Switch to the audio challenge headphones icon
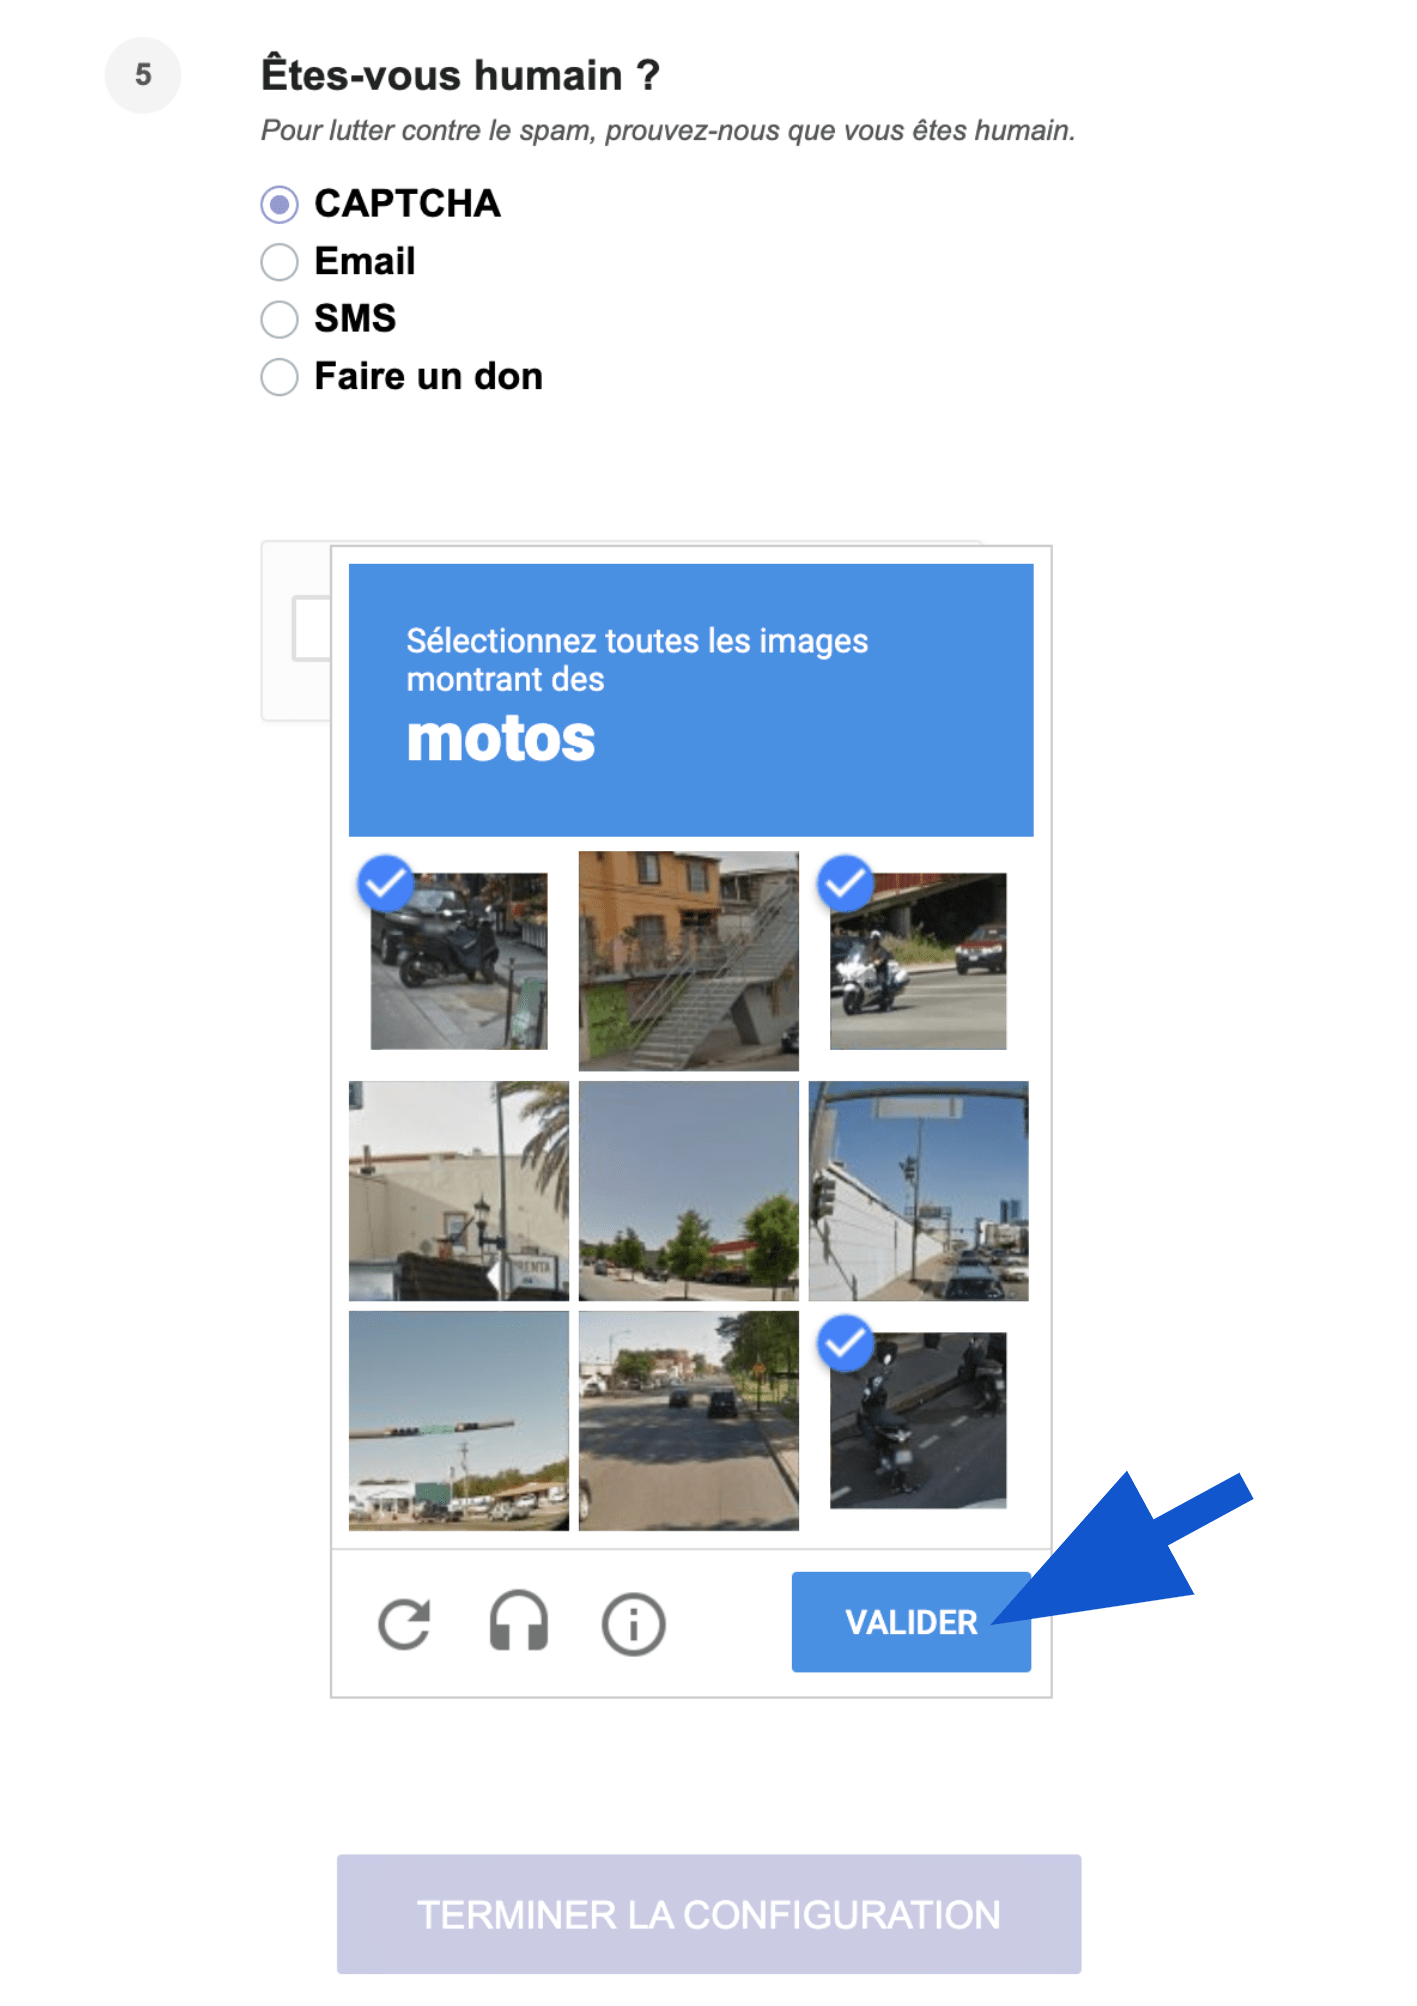1417x2006 pixels. (x=518, y=1621)
